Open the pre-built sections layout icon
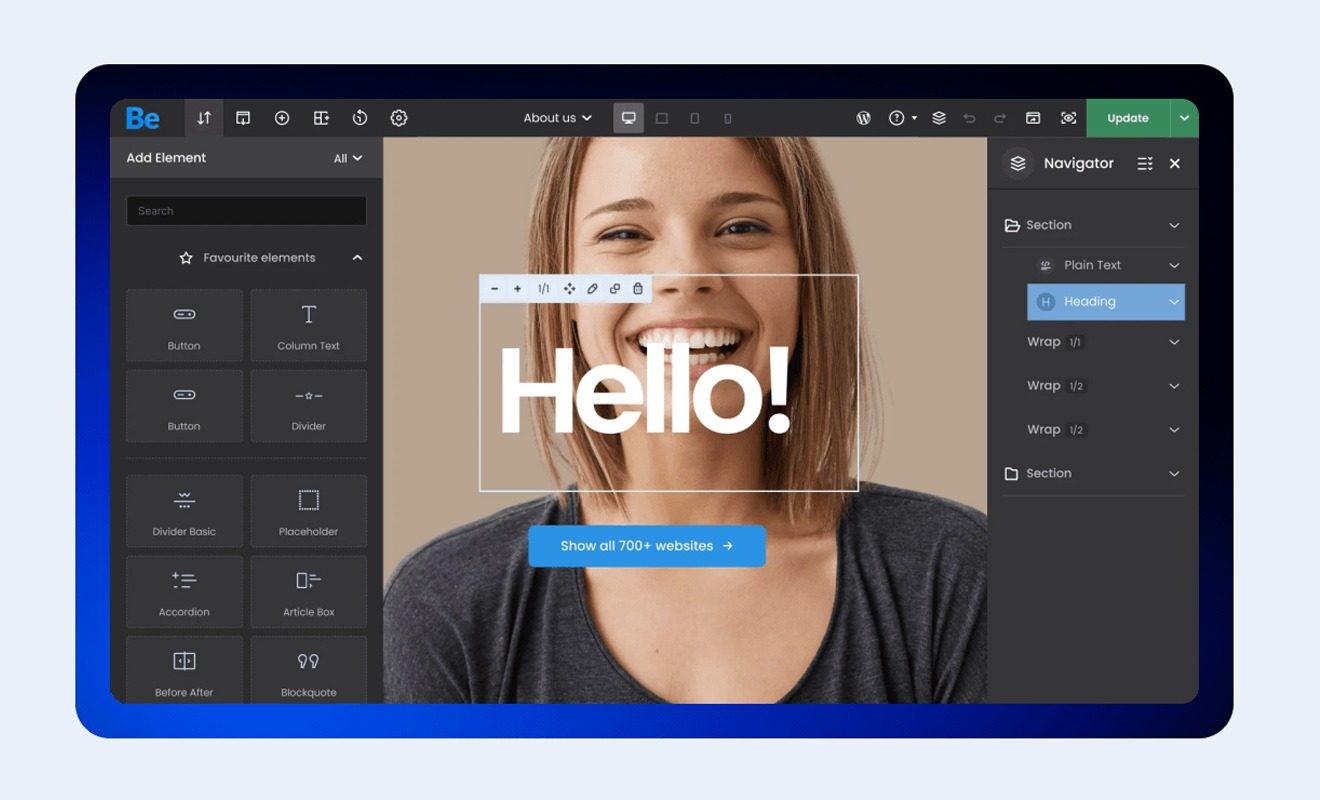 pos(321,118)
